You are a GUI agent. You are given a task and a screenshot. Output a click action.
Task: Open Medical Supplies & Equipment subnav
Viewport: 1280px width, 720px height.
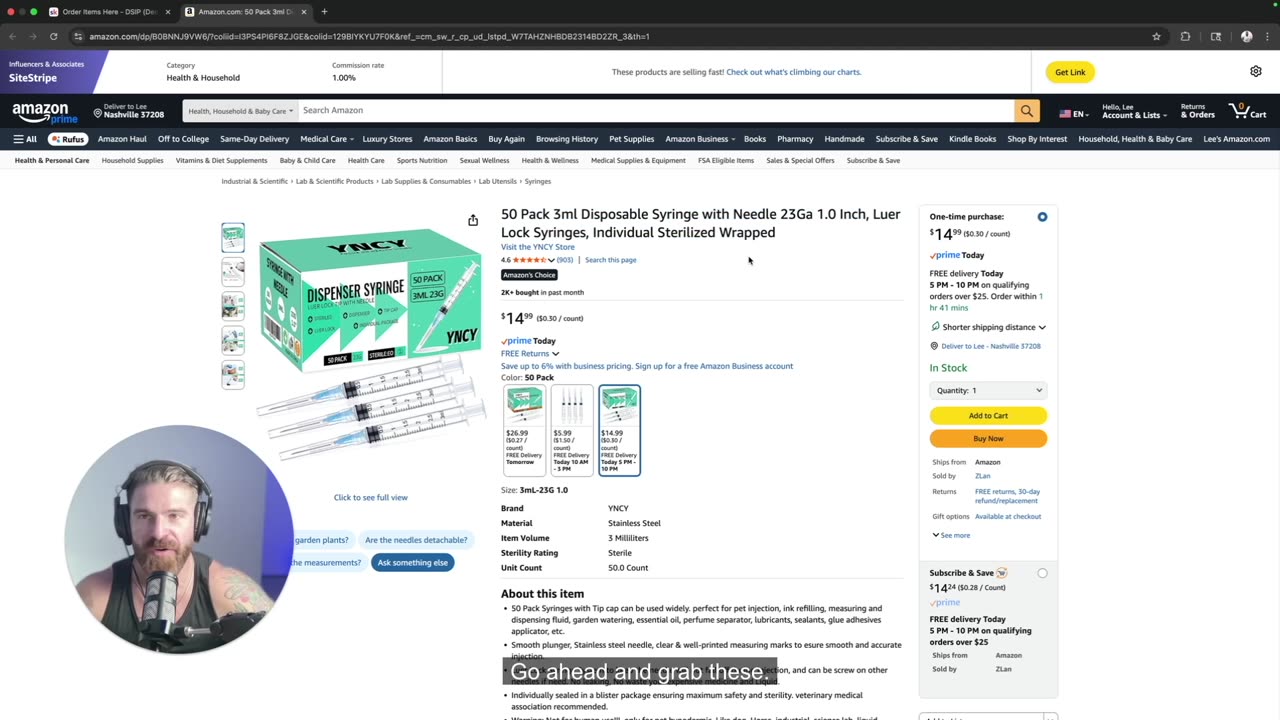638,160
